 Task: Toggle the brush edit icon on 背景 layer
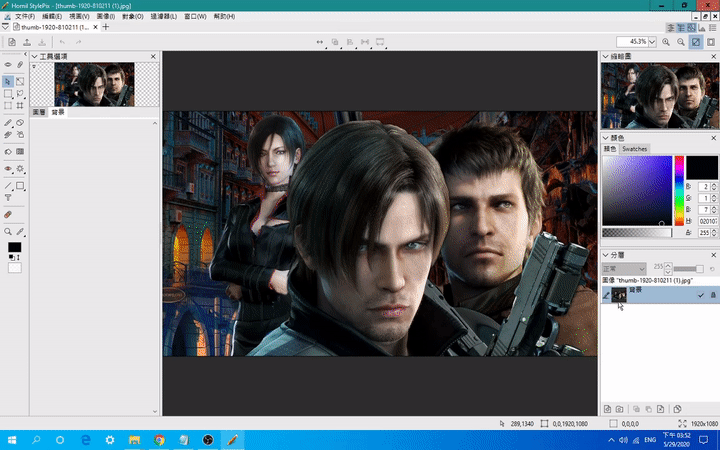coord(606,295)
